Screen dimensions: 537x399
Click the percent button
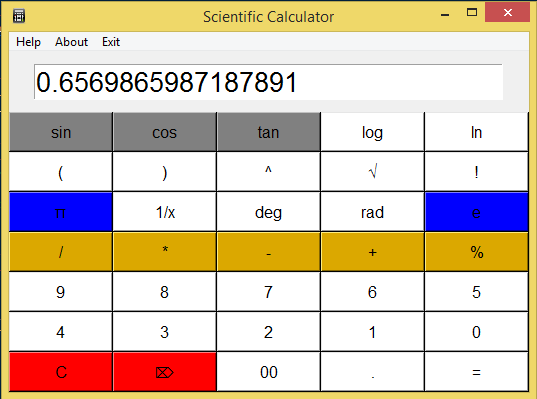(x=476, y=252)
